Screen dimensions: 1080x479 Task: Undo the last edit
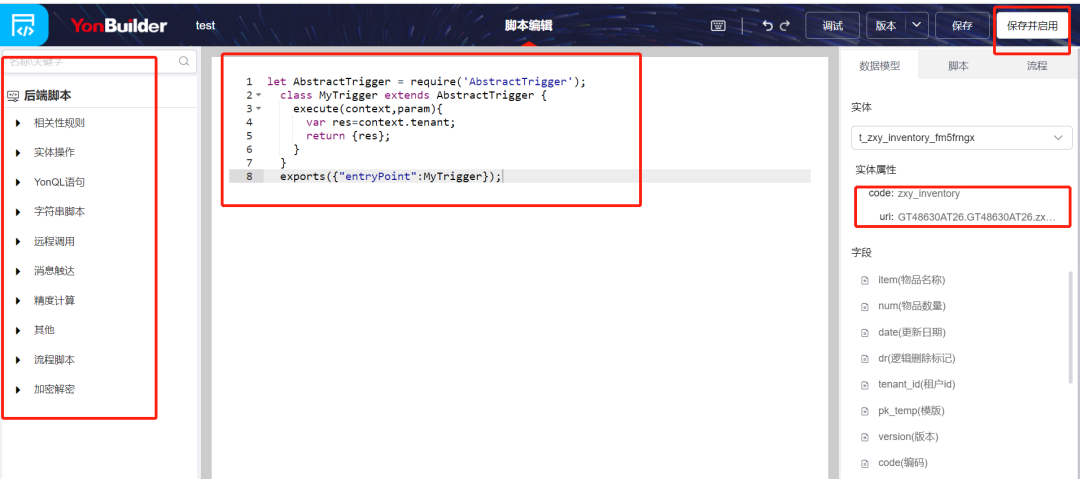tap(768, 26)
